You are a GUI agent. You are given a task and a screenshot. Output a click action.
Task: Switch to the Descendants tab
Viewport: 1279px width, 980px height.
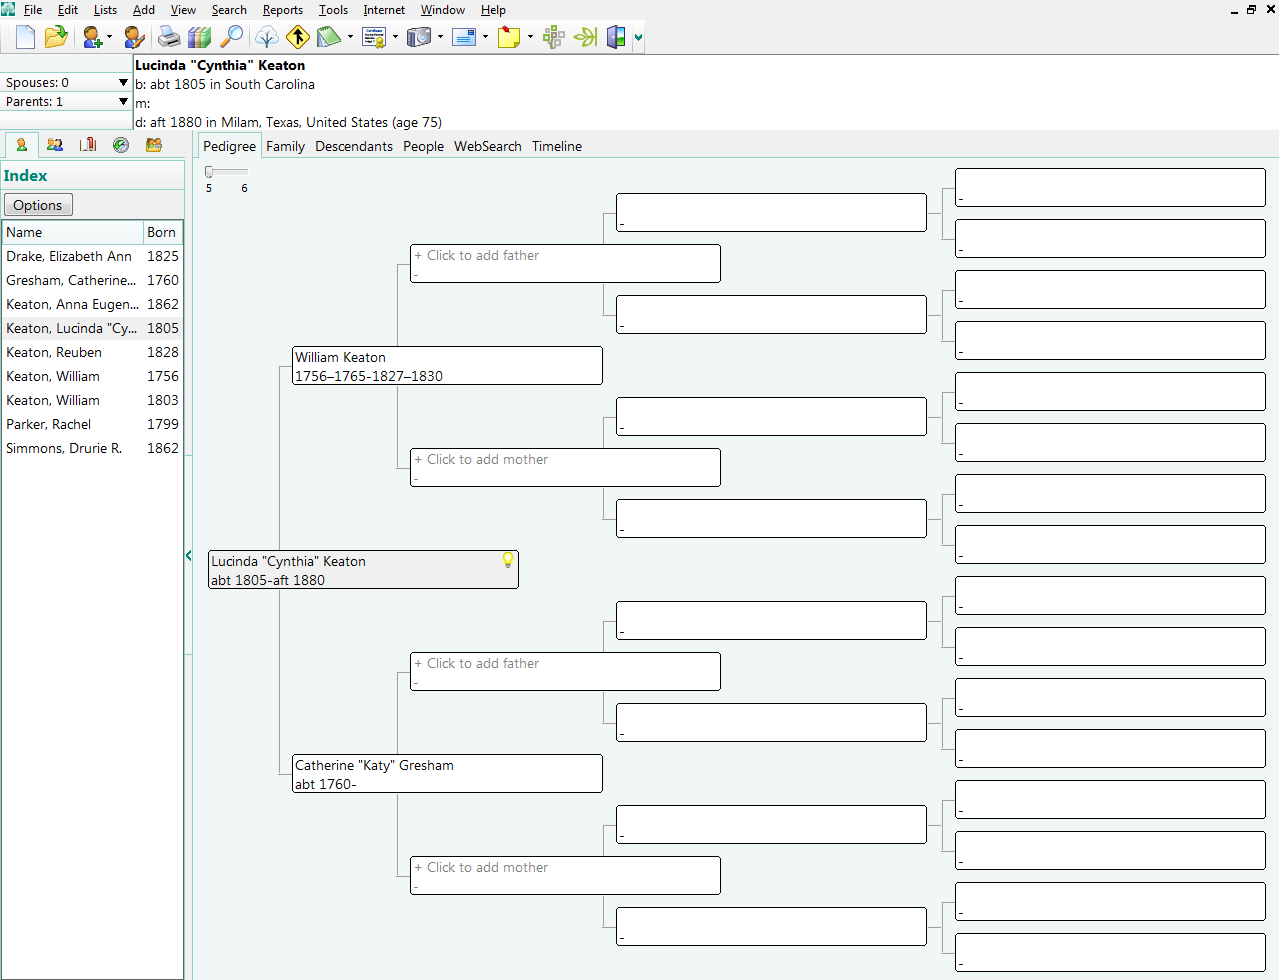pos(354,146)
